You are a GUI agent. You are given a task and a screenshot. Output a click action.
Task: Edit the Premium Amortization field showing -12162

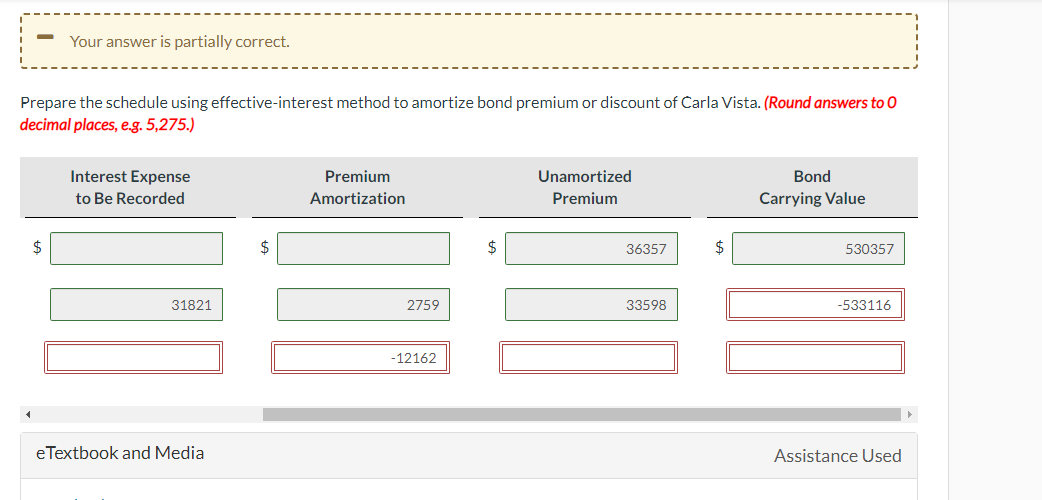[360, 357]
